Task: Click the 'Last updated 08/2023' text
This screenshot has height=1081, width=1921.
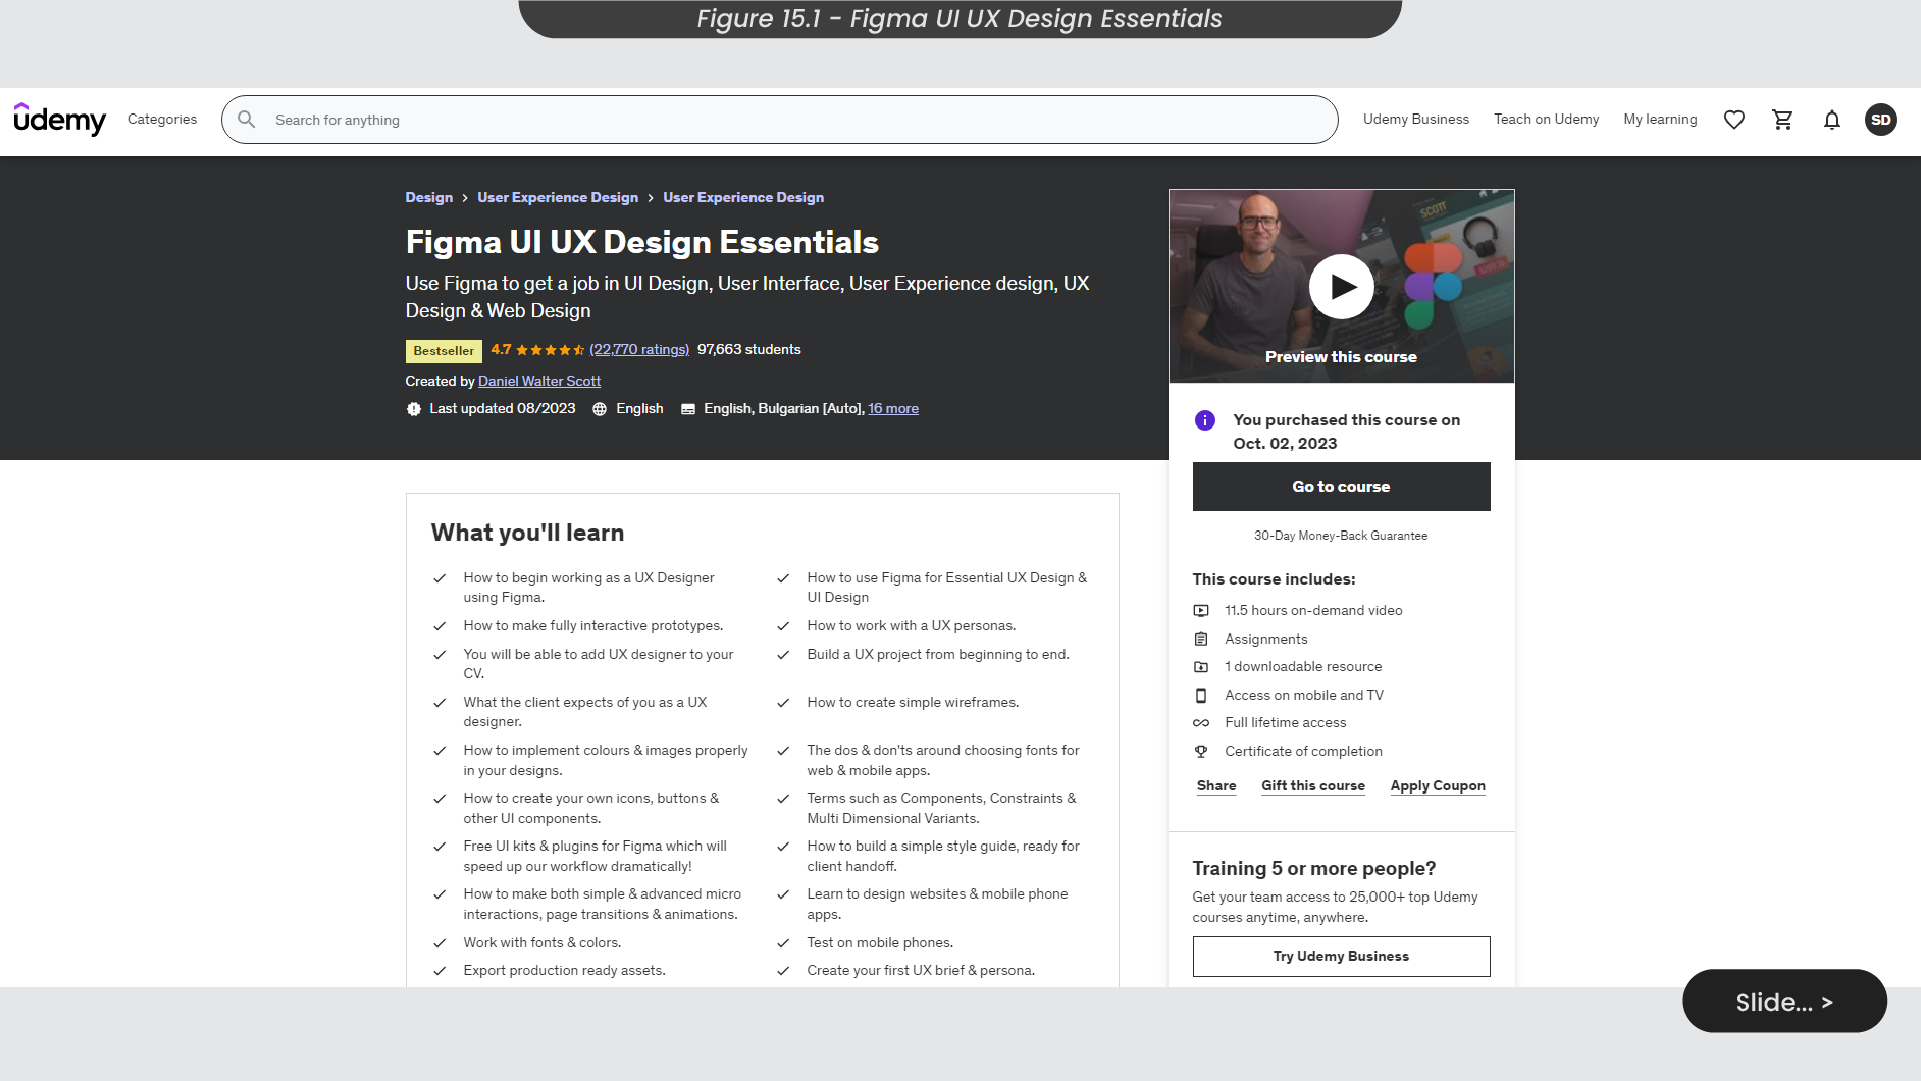Action: pyautogui.click(x=502, y=408)
